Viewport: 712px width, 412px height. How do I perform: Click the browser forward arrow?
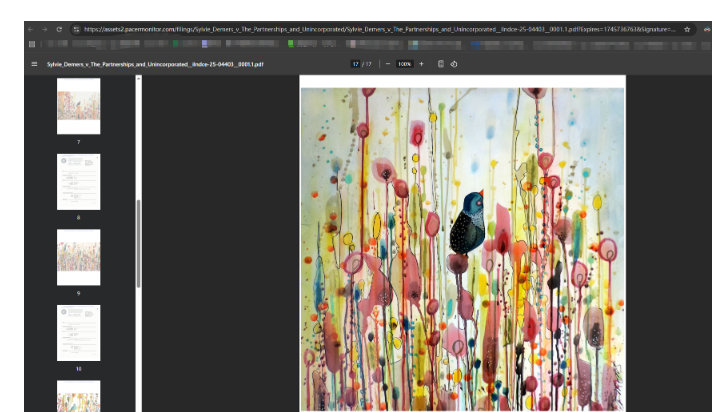coord(44,30)
